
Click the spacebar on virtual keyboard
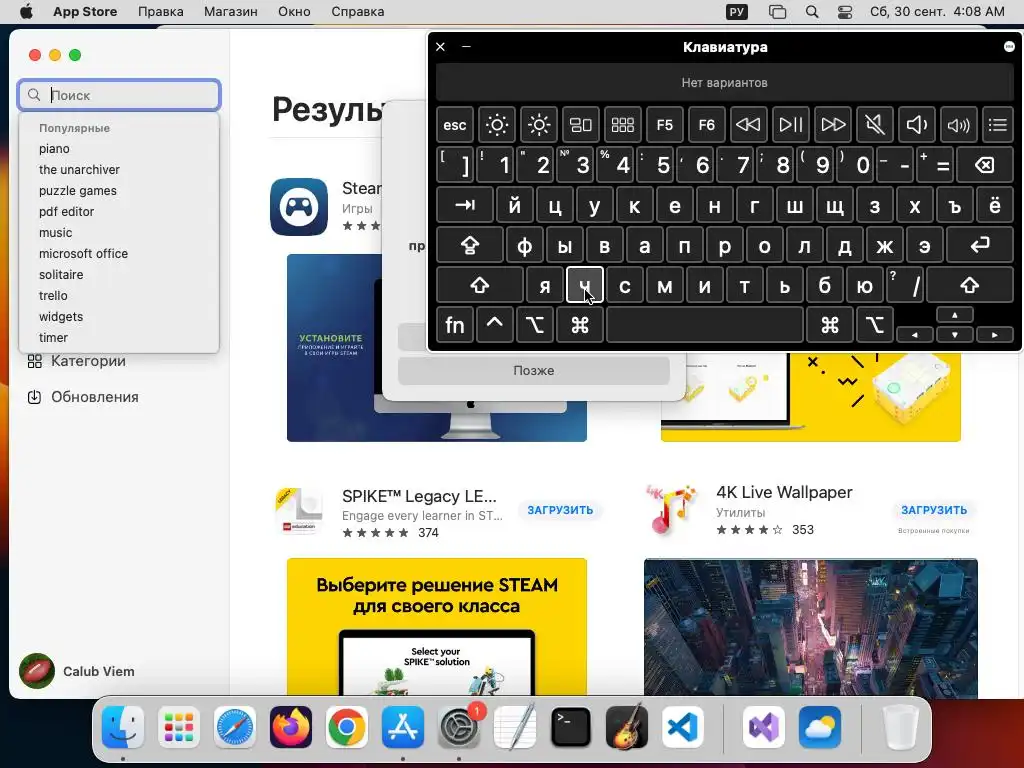tap(705, 325)
